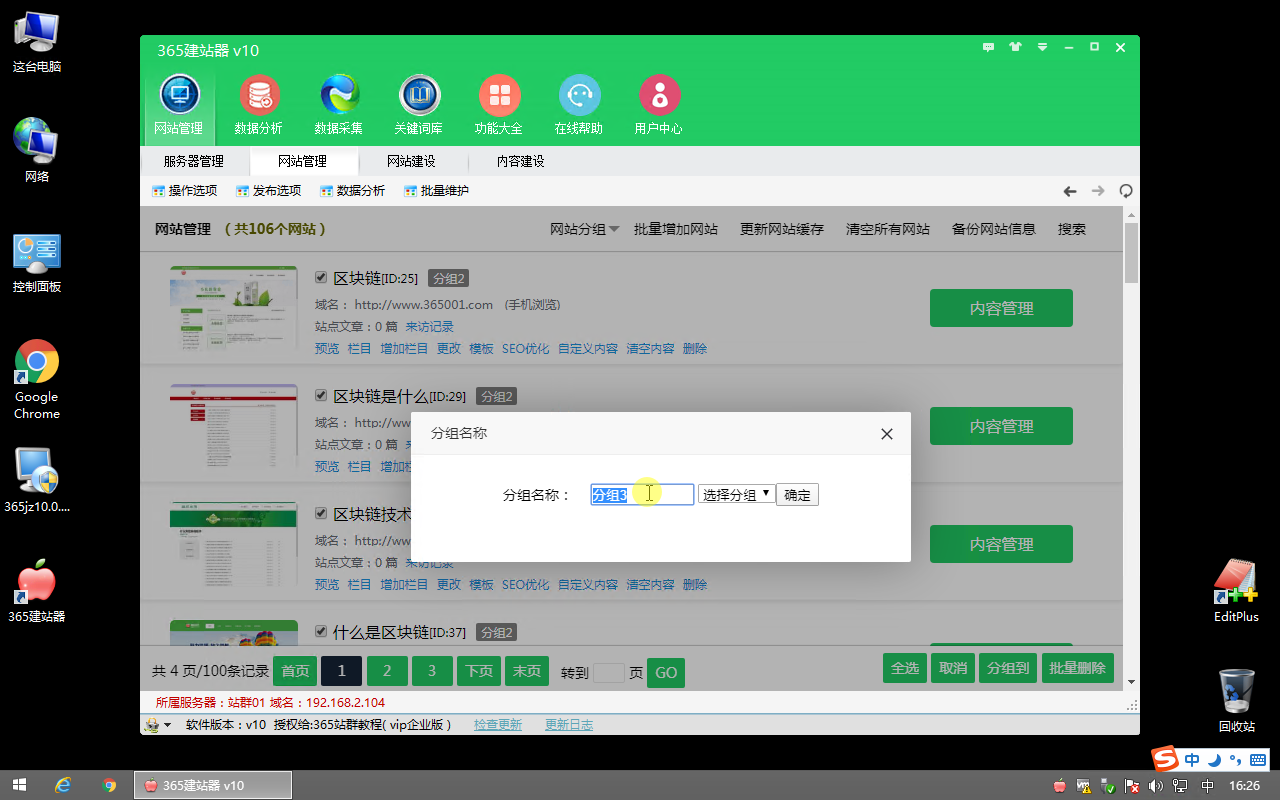1280x800 pixels.
Task: Open the 选择分组 dropdown in the dialog
Action: click(x=736, y=494)
